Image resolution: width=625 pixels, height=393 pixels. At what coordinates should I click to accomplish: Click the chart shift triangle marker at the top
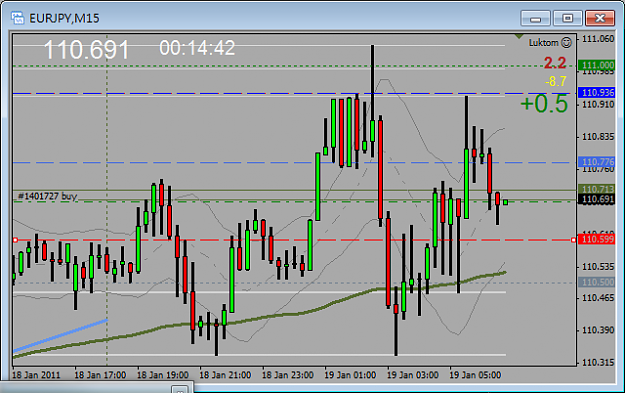click(519, 37)
